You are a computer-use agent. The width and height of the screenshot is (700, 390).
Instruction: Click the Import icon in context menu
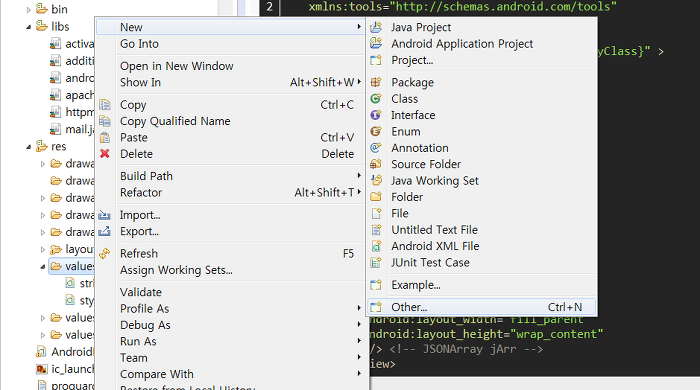tap(104, 215)
